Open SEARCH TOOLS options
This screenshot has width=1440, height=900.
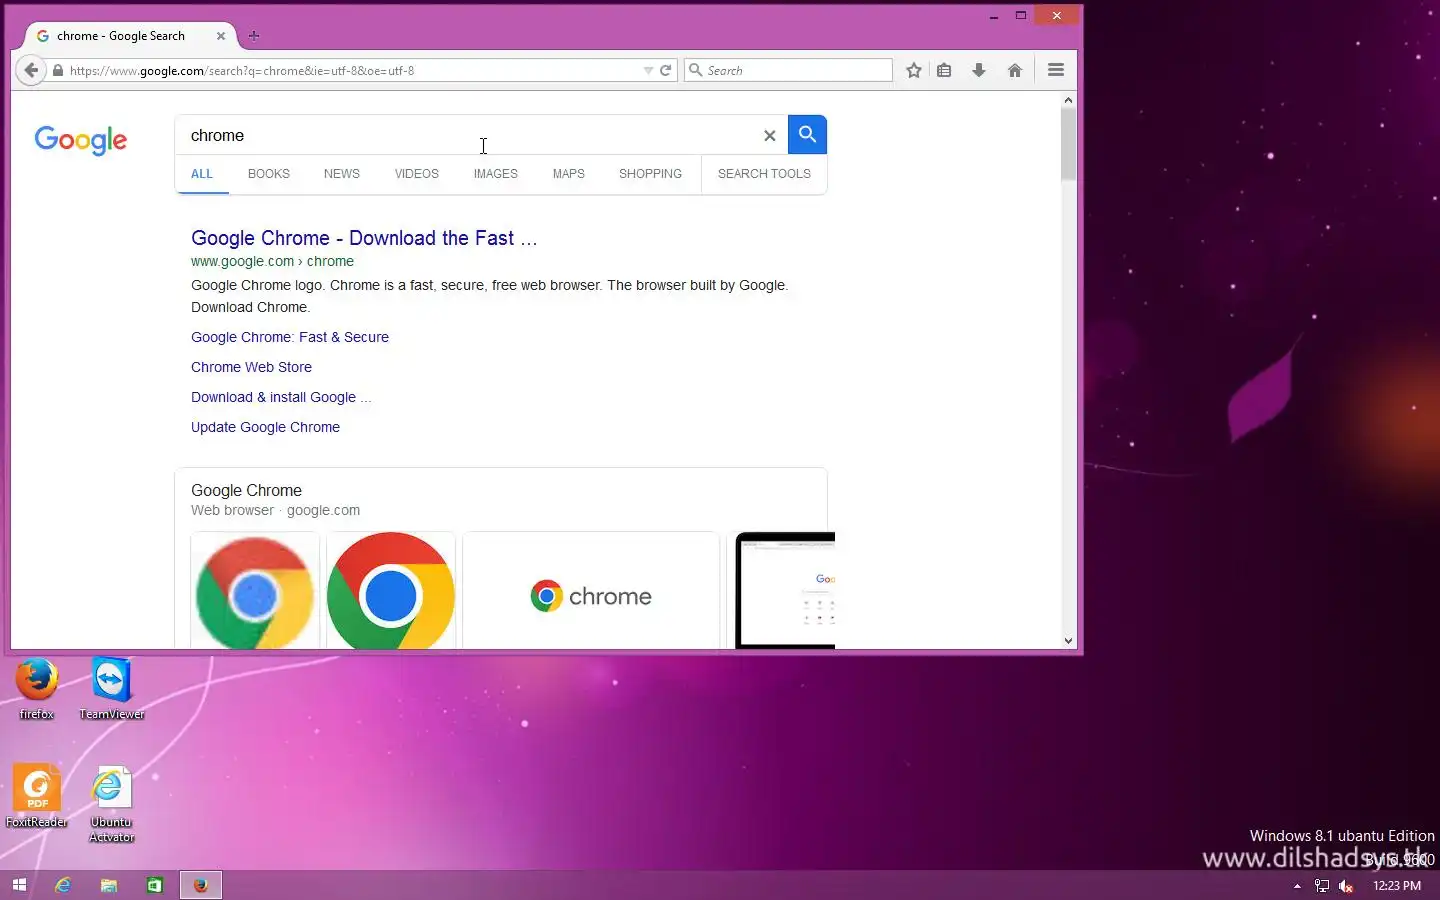(764, 174)
